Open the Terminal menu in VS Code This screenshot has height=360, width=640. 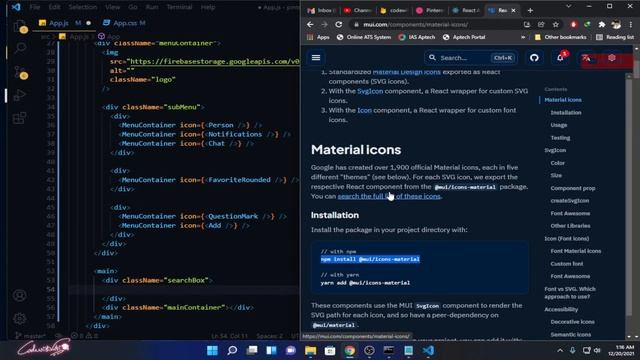pyautogui.click(x=179, y=7)
